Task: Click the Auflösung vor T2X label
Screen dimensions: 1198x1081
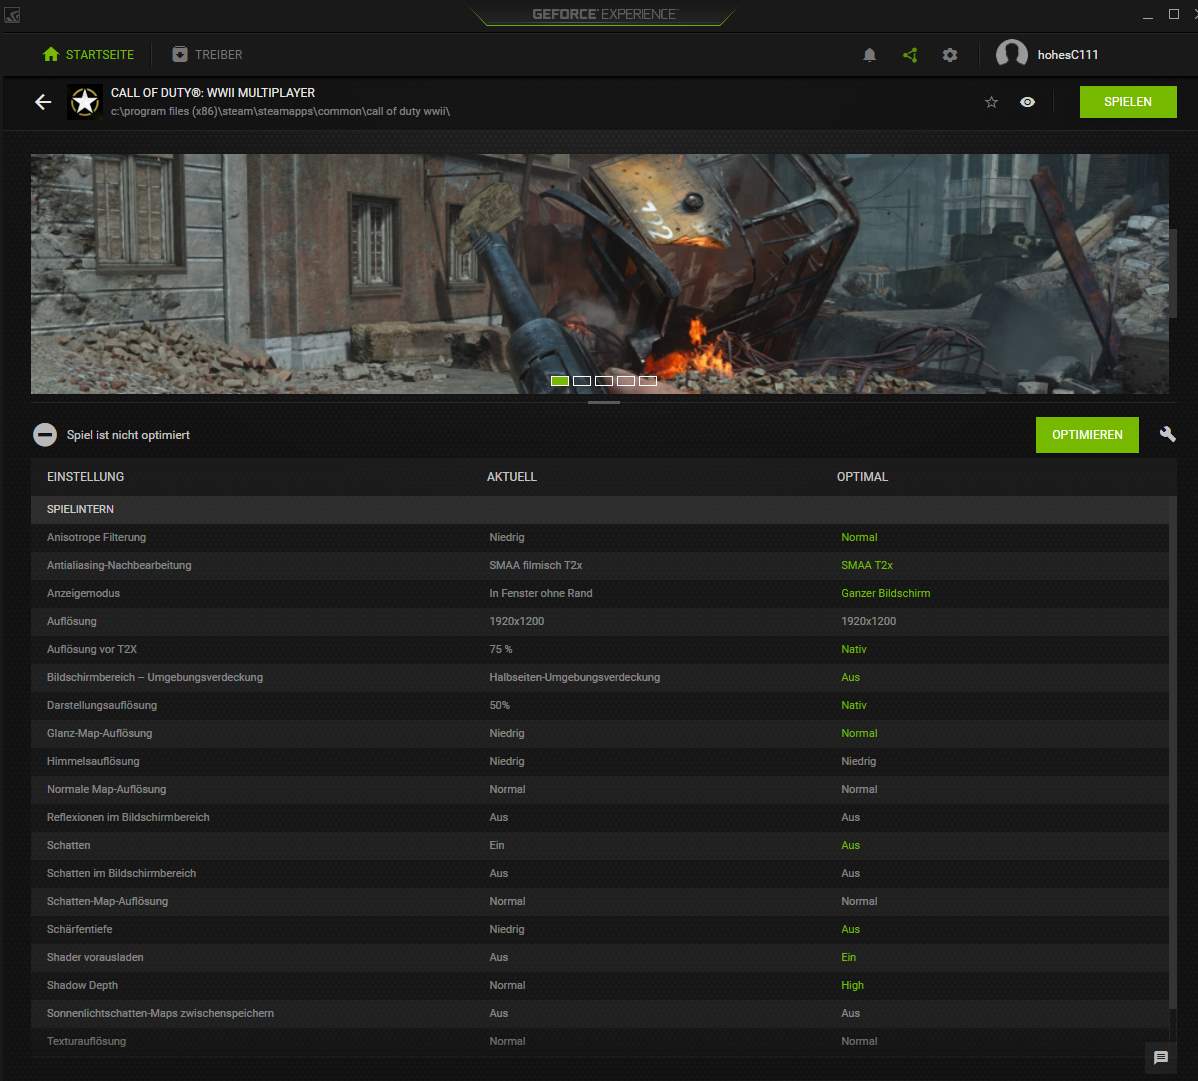Action: pos(92,649)
